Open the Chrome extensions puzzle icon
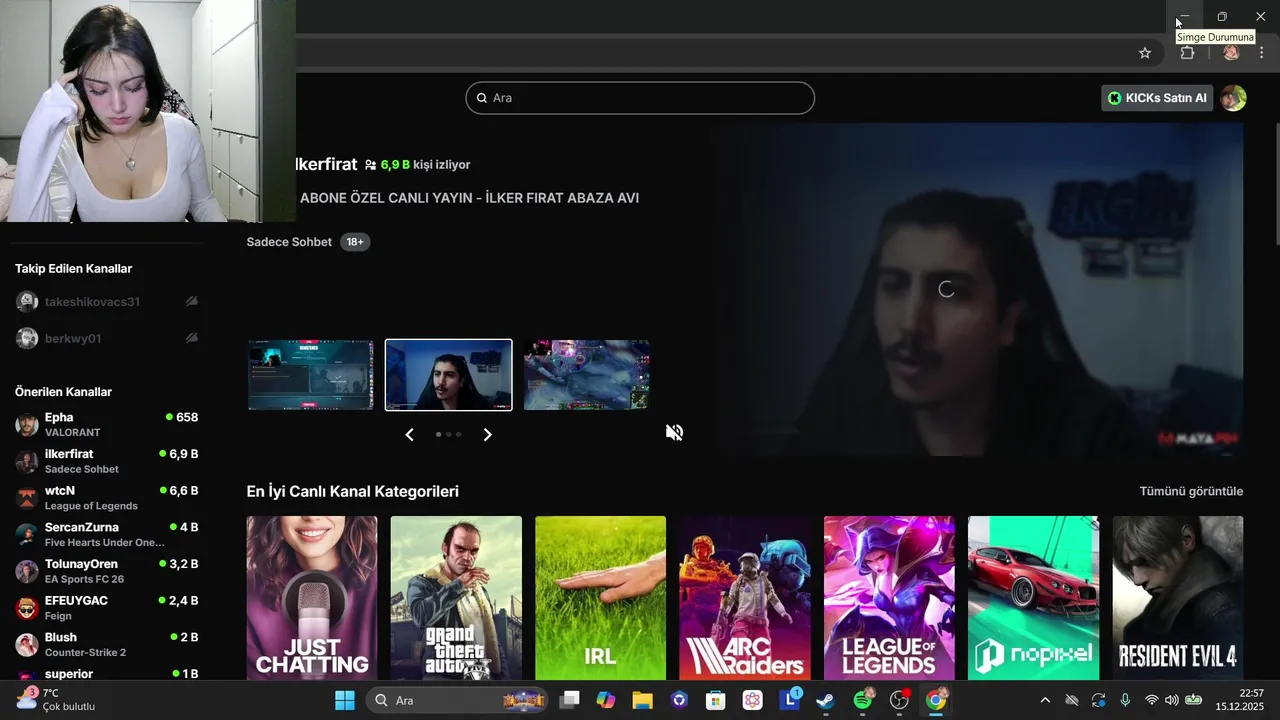Screen dimensions: 1280x720 [x=1187, y=53]
